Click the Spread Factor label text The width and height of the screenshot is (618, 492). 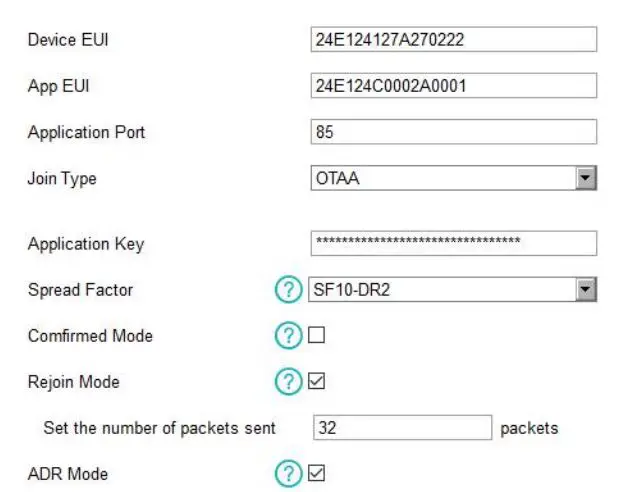[x=80, y=290]
